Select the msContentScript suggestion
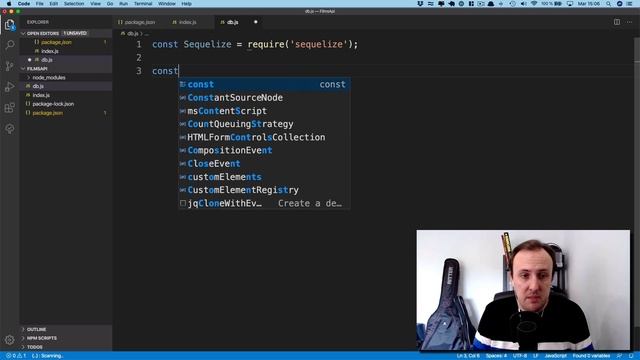 pyautogui.click(x=264, y=111)
